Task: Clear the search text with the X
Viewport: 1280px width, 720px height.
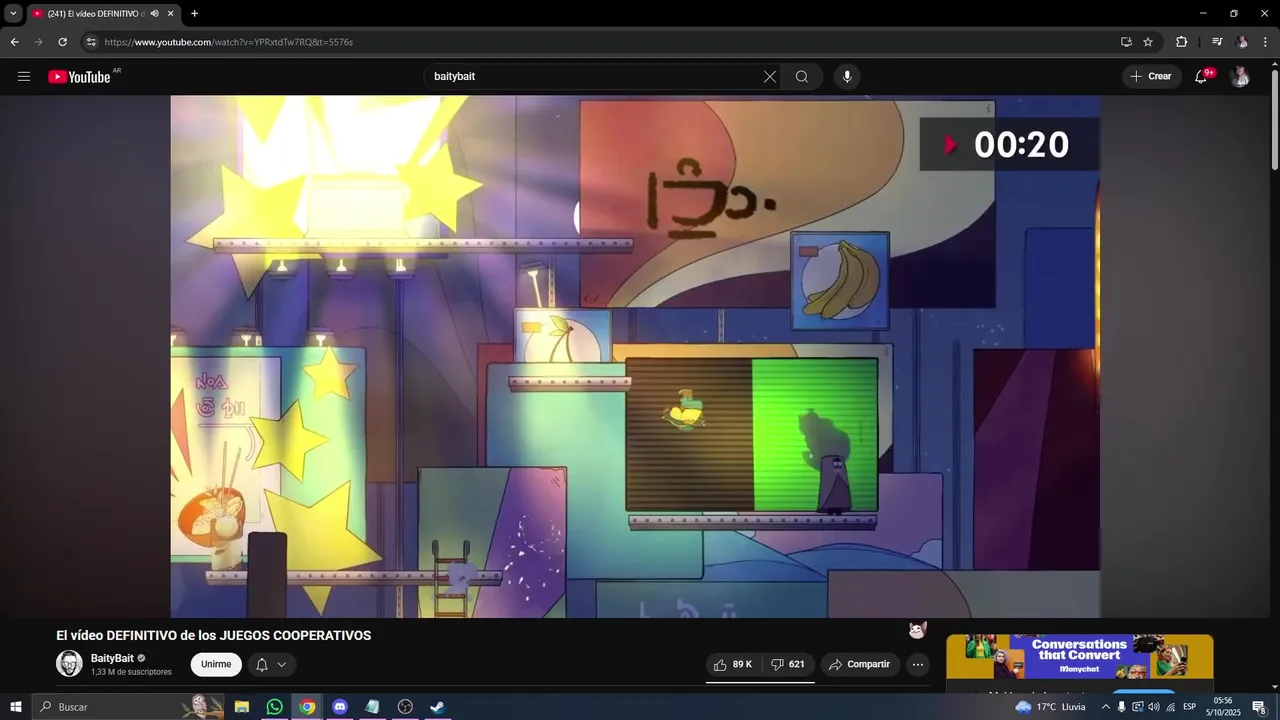Action: pos(770,77)
